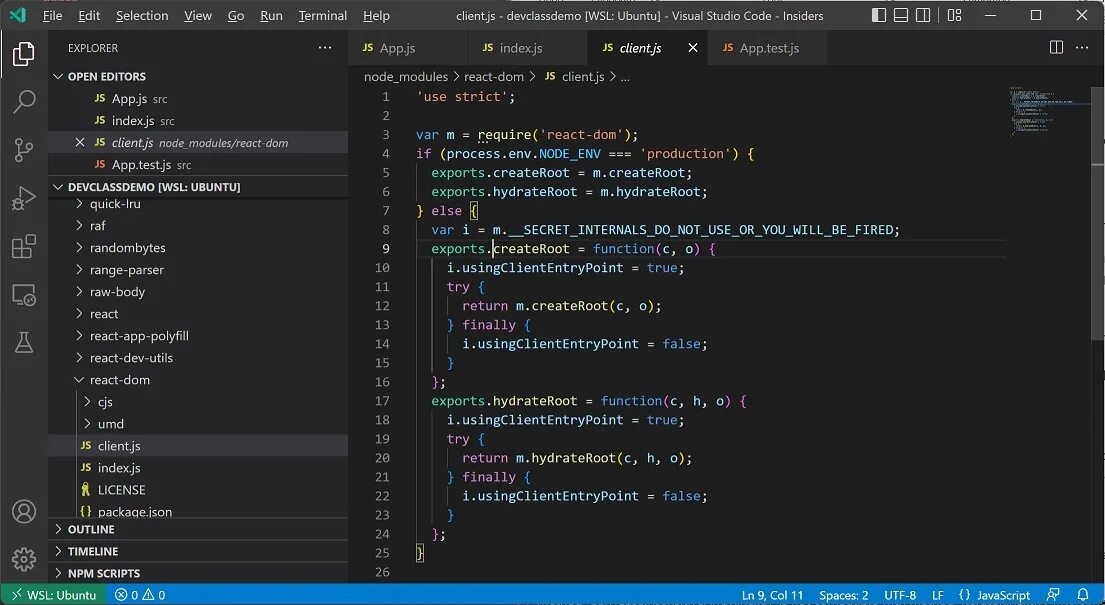
Task: Open the Source Control view icon
Action: (23, 149)
